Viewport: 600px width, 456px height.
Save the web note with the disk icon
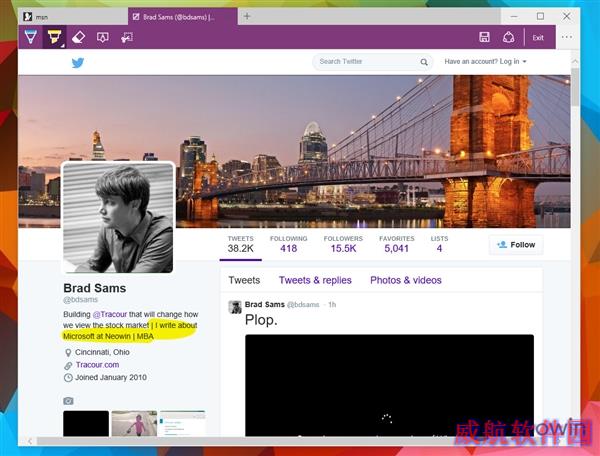click(484, 37)
